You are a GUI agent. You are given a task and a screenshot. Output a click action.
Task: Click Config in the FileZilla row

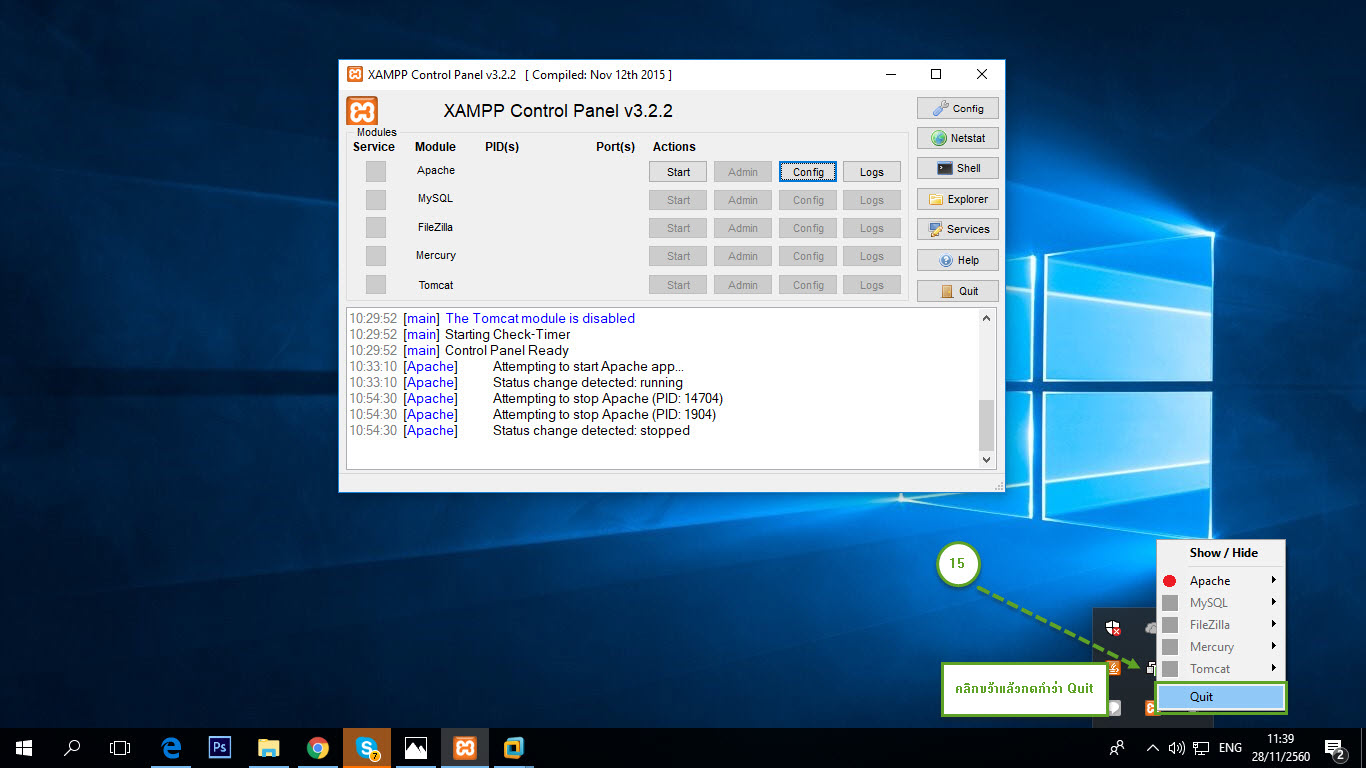[x=808, y=228]
